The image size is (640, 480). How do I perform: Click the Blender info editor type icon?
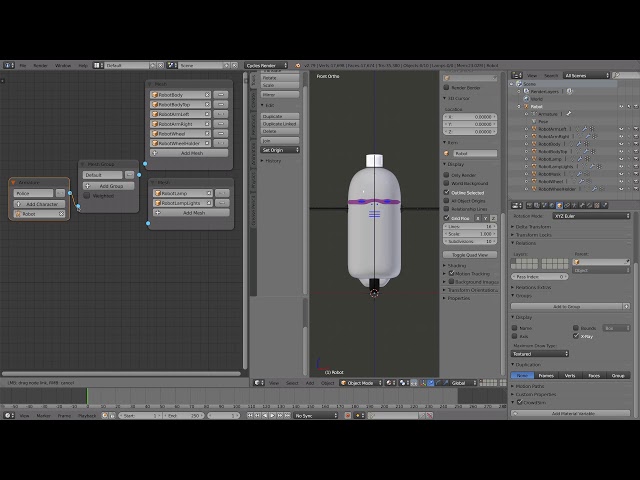[x=9, y=65]
